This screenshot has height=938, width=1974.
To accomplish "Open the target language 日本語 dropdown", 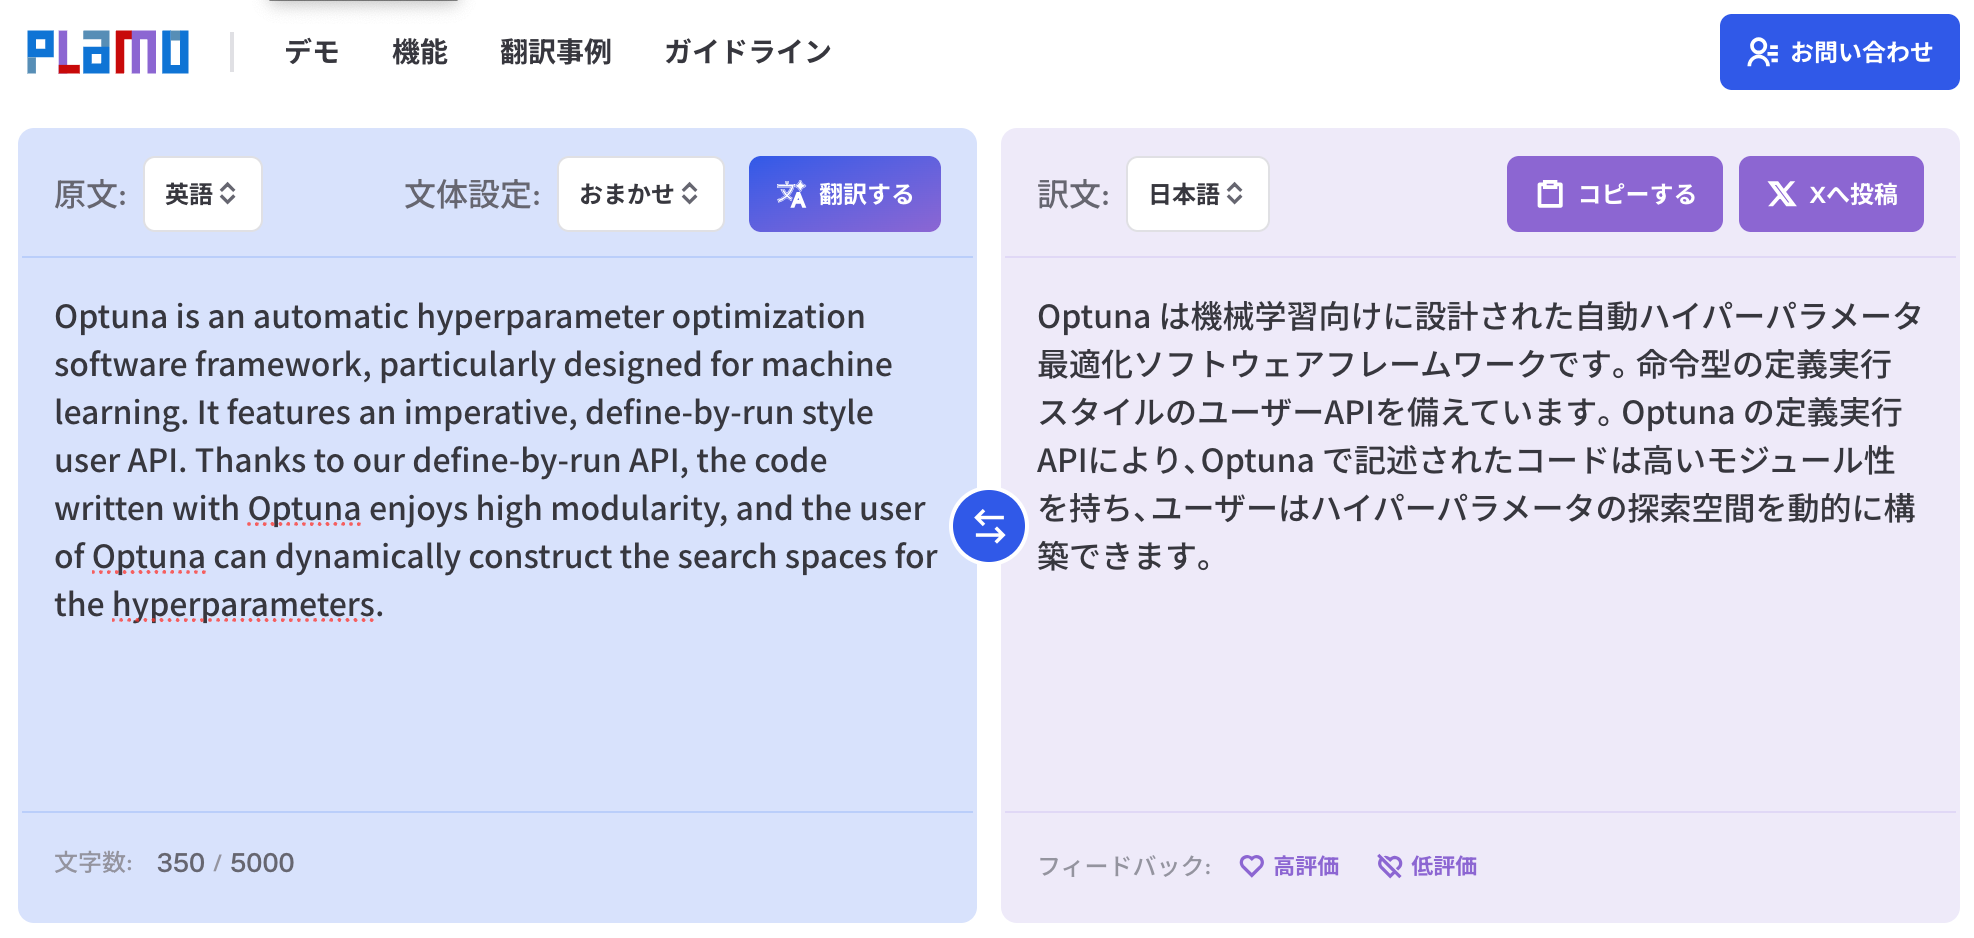I will tap(1197, 194).
